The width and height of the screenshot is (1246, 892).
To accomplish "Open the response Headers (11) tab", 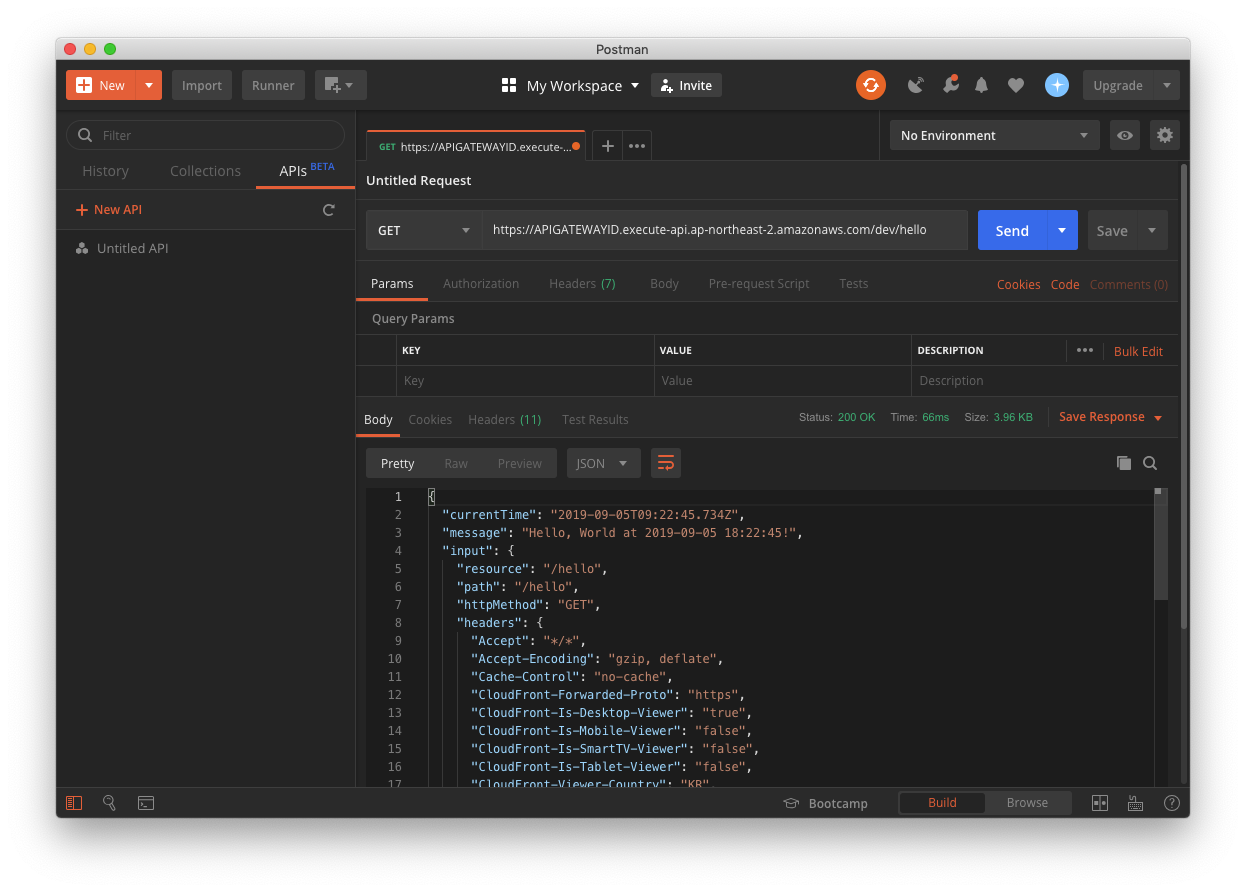I will click(x=505, y=420).
